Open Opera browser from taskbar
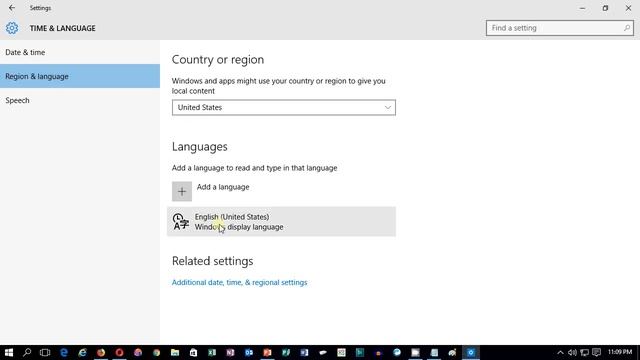 [119, 352]
